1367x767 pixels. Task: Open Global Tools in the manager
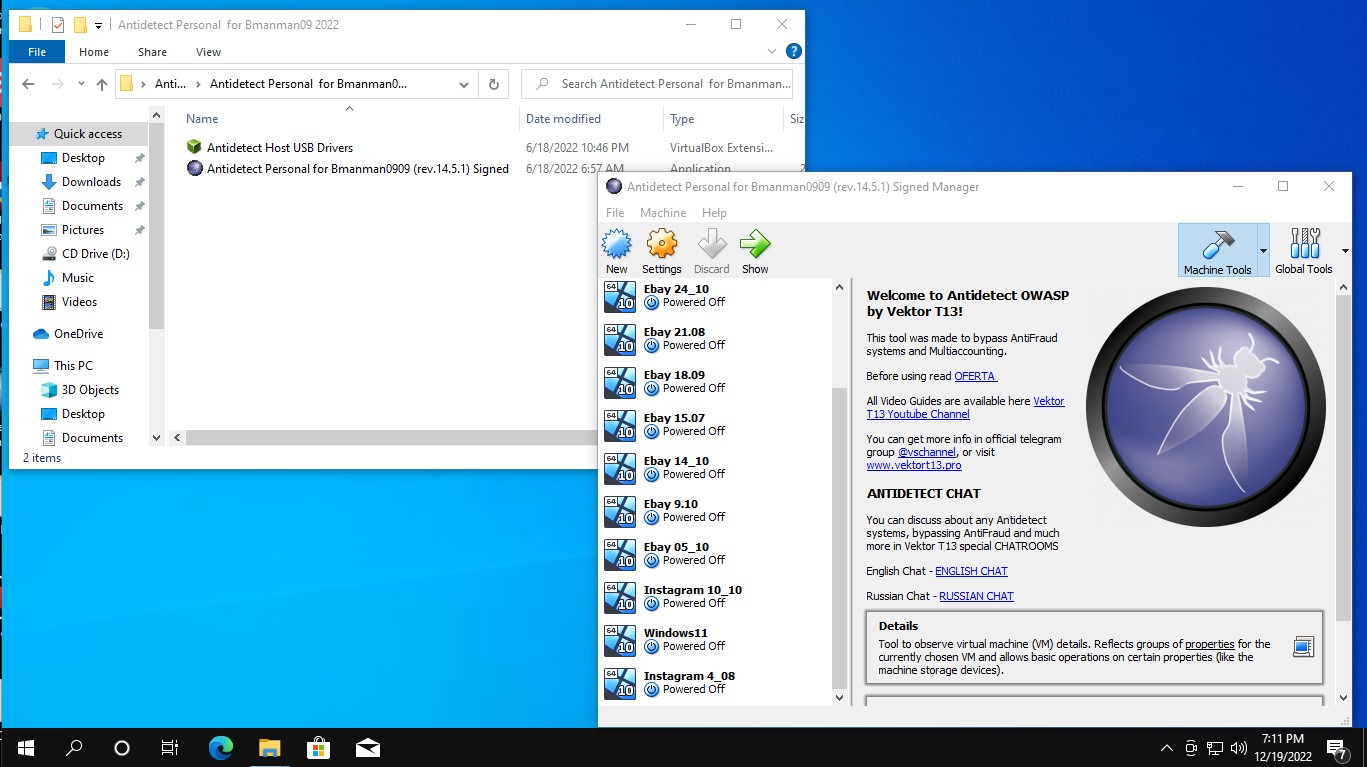(x=1303, y=249)
